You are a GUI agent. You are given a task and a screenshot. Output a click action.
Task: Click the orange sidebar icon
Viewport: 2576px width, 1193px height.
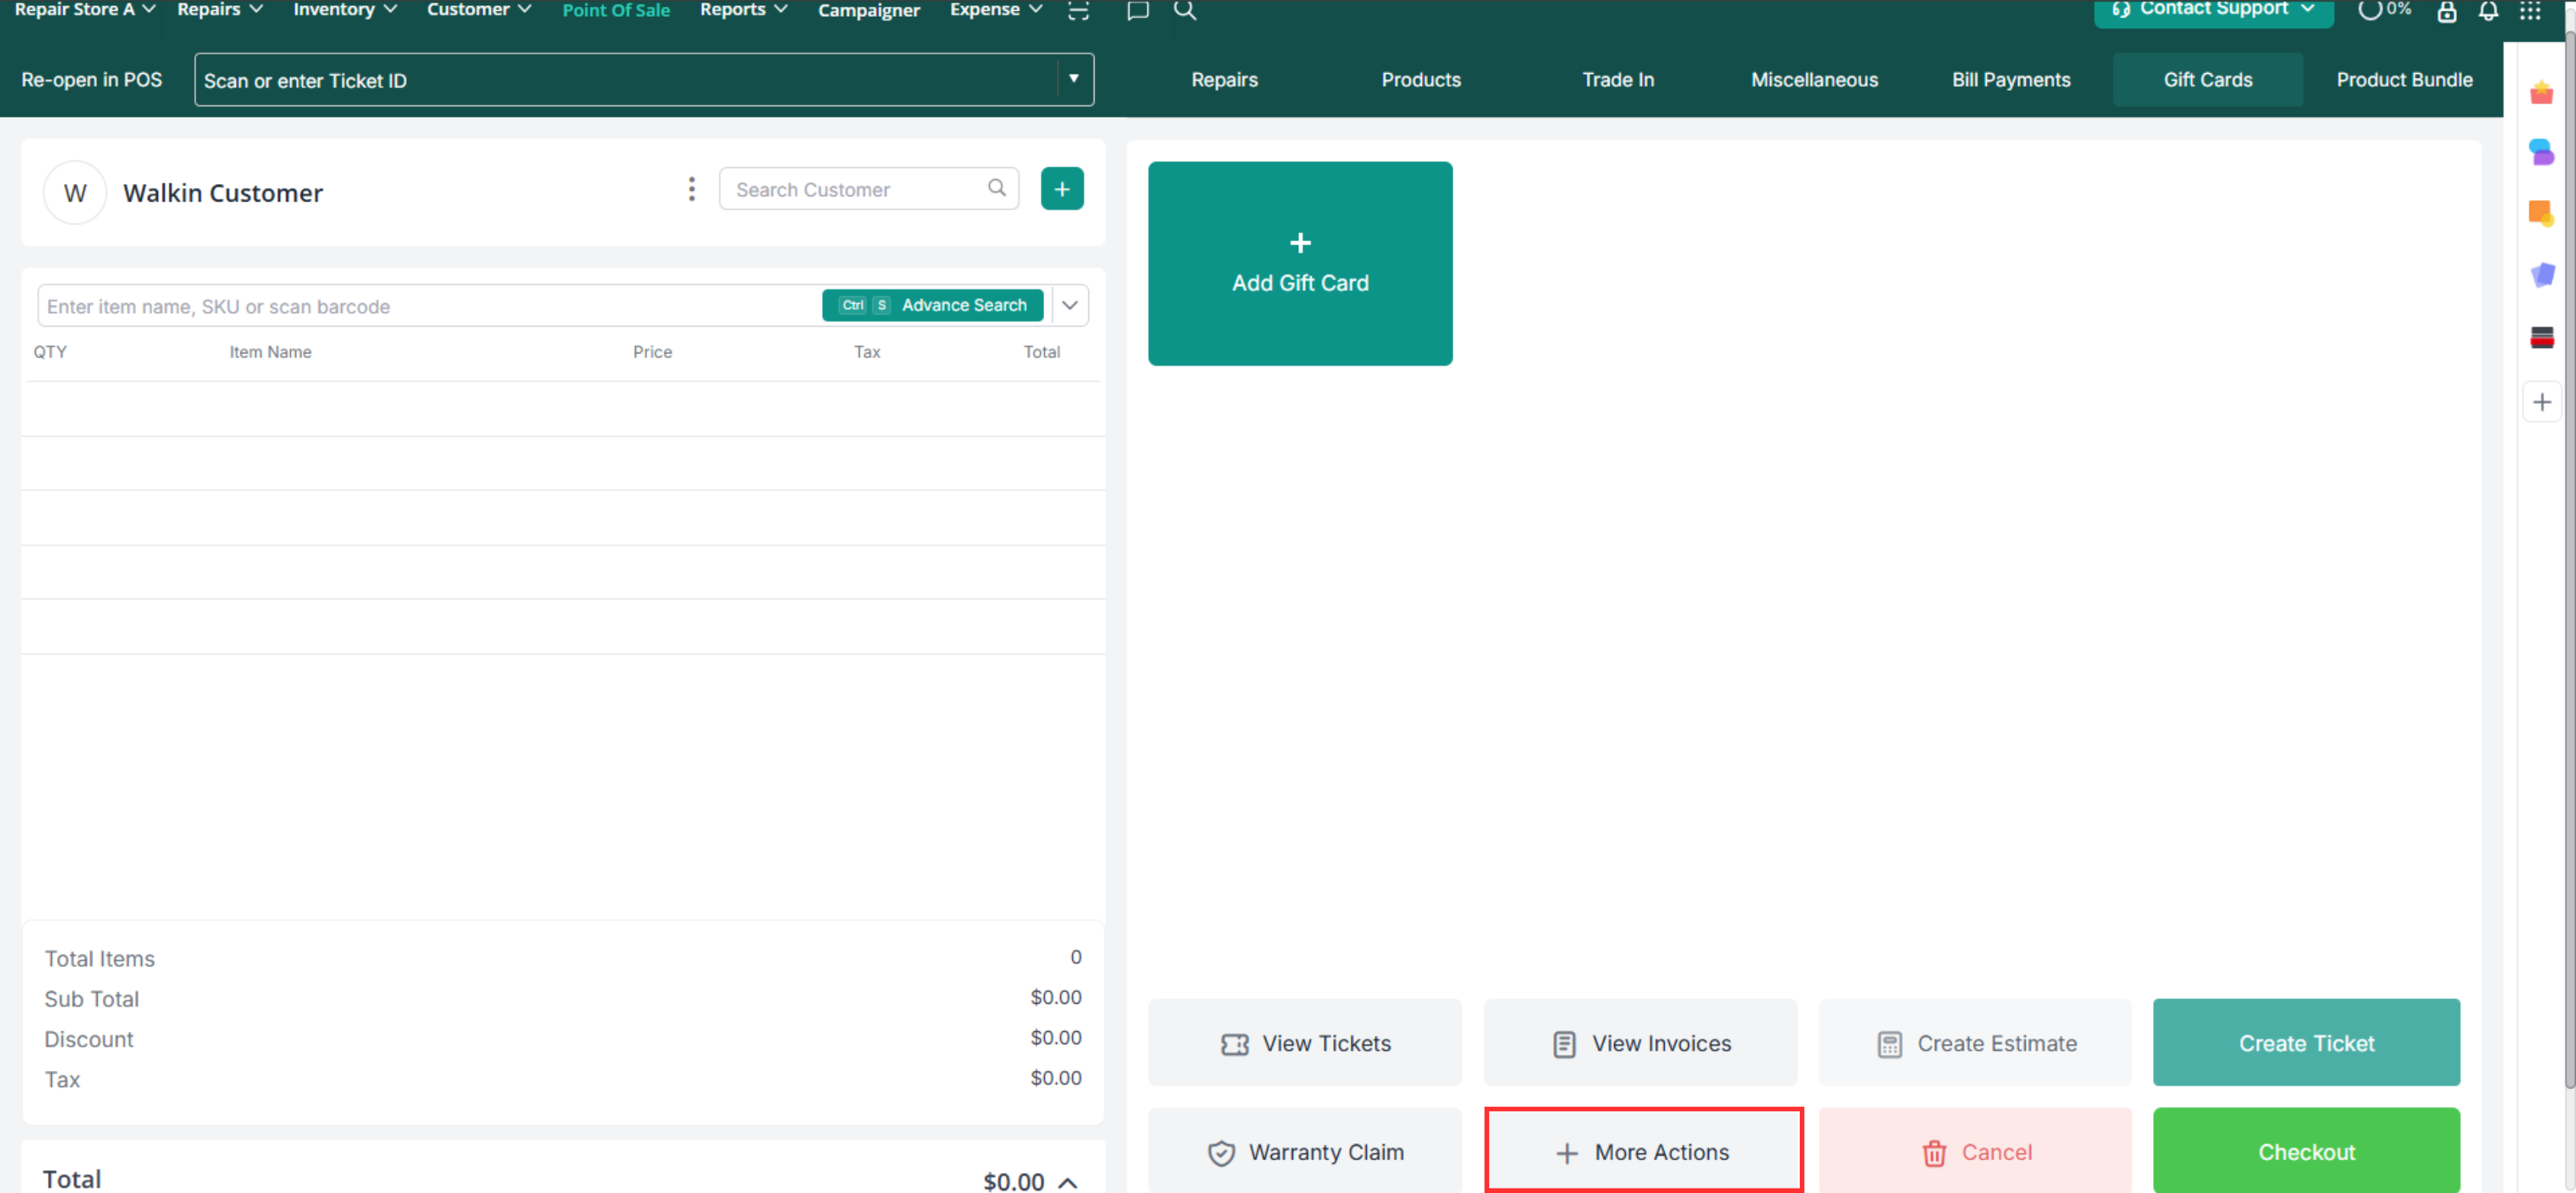[x=2541, y=212]
